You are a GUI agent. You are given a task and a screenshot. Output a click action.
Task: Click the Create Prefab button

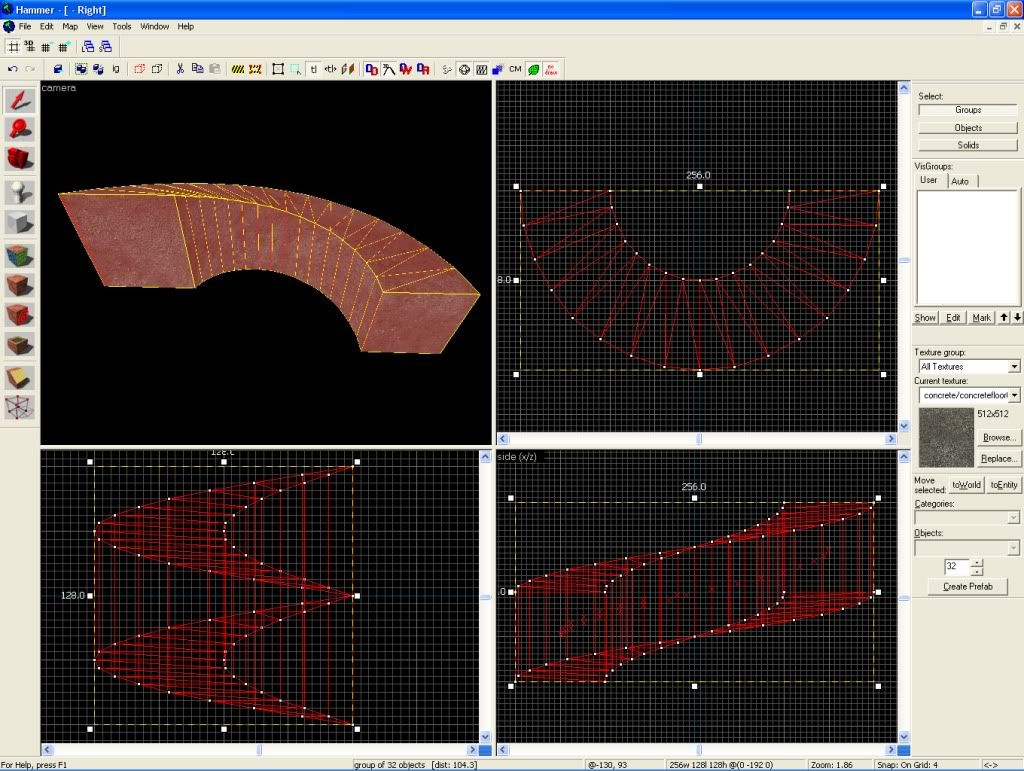967,587
